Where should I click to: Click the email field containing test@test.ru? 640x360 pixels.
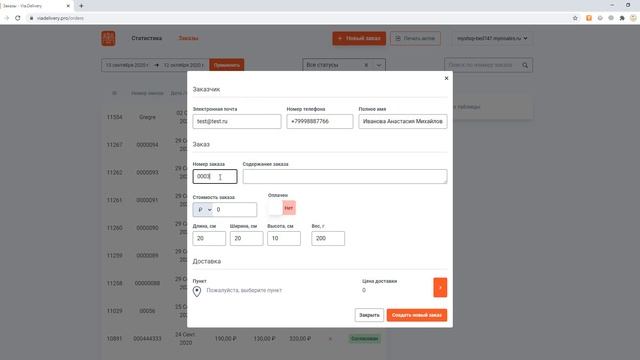point(237,121)
